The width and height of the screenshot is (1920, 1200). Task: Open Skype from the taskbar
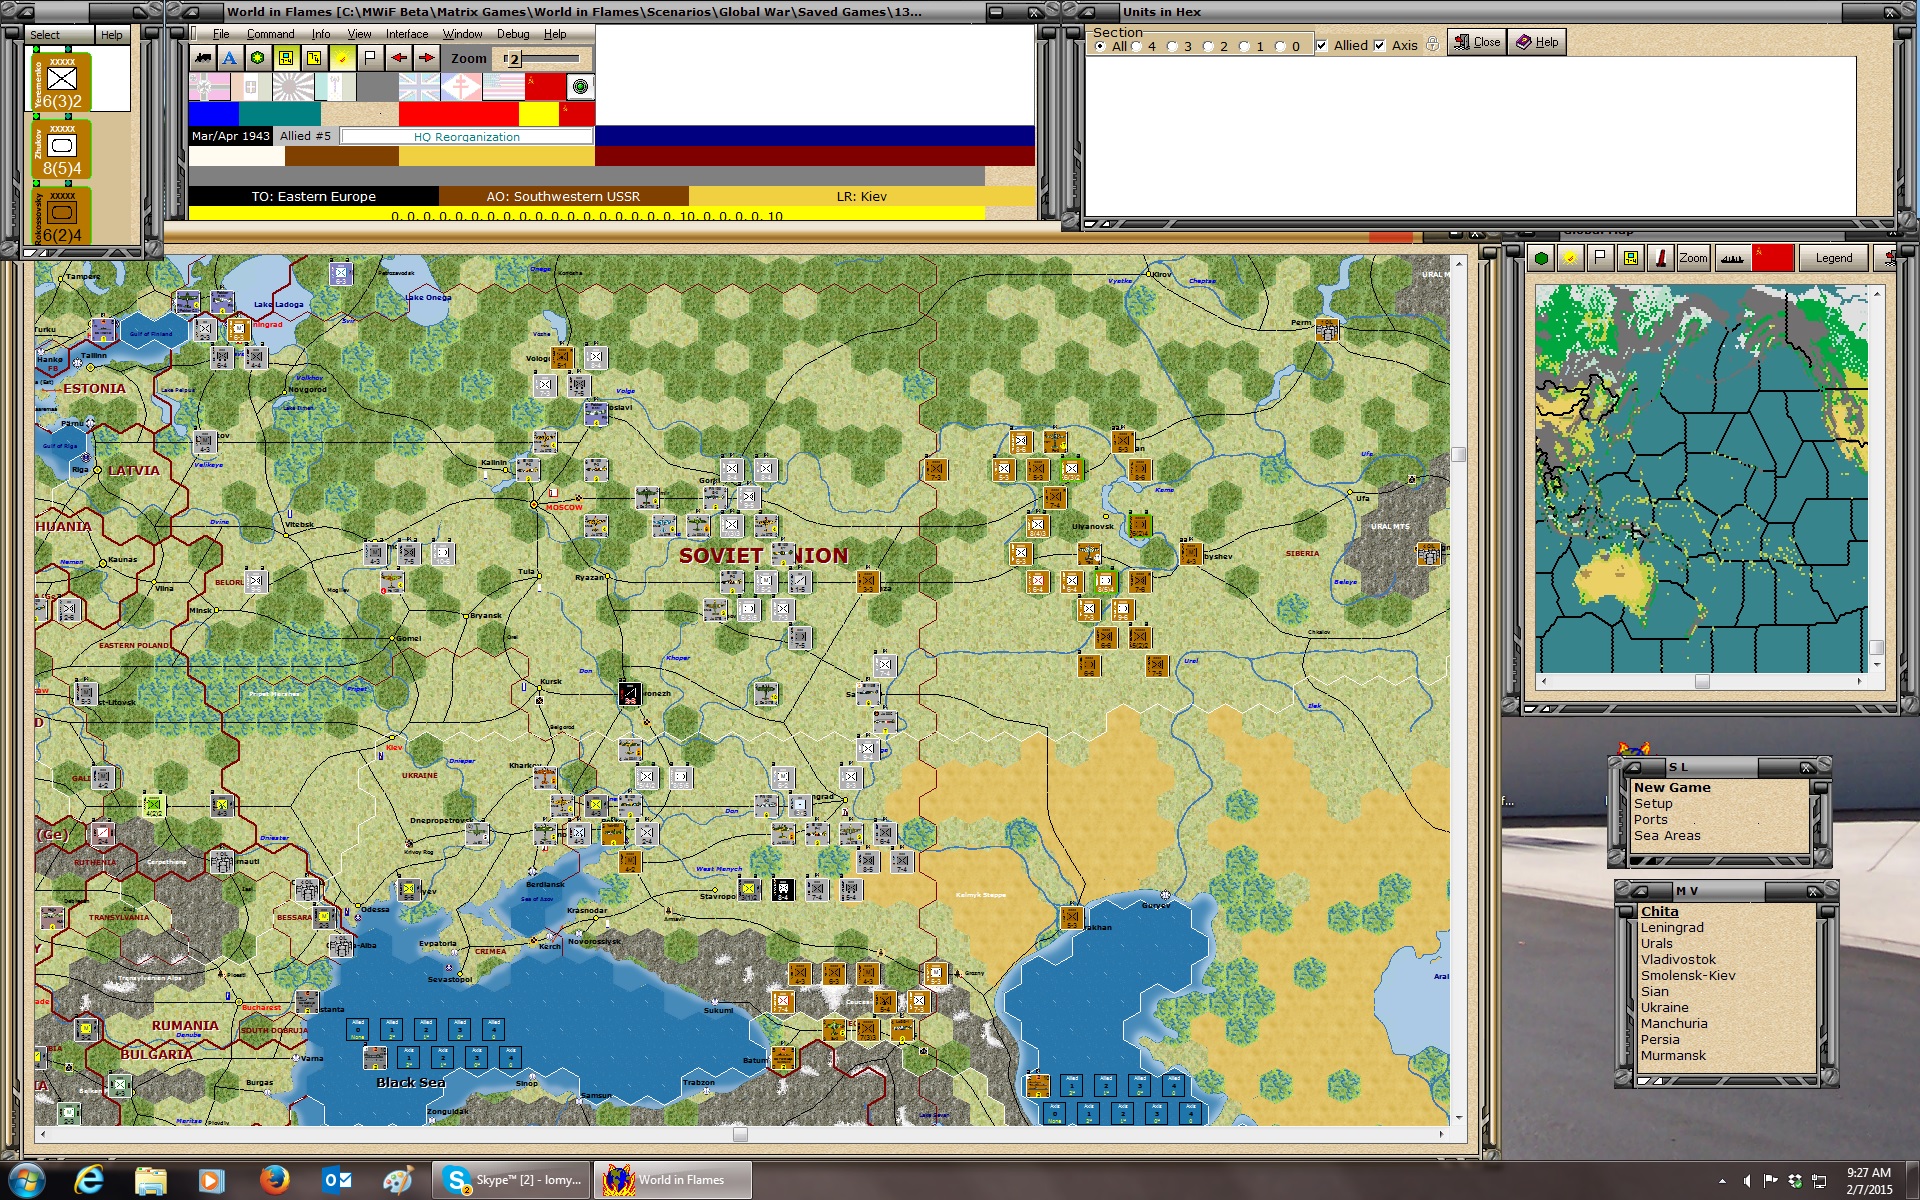click(x=512, y=1180)
